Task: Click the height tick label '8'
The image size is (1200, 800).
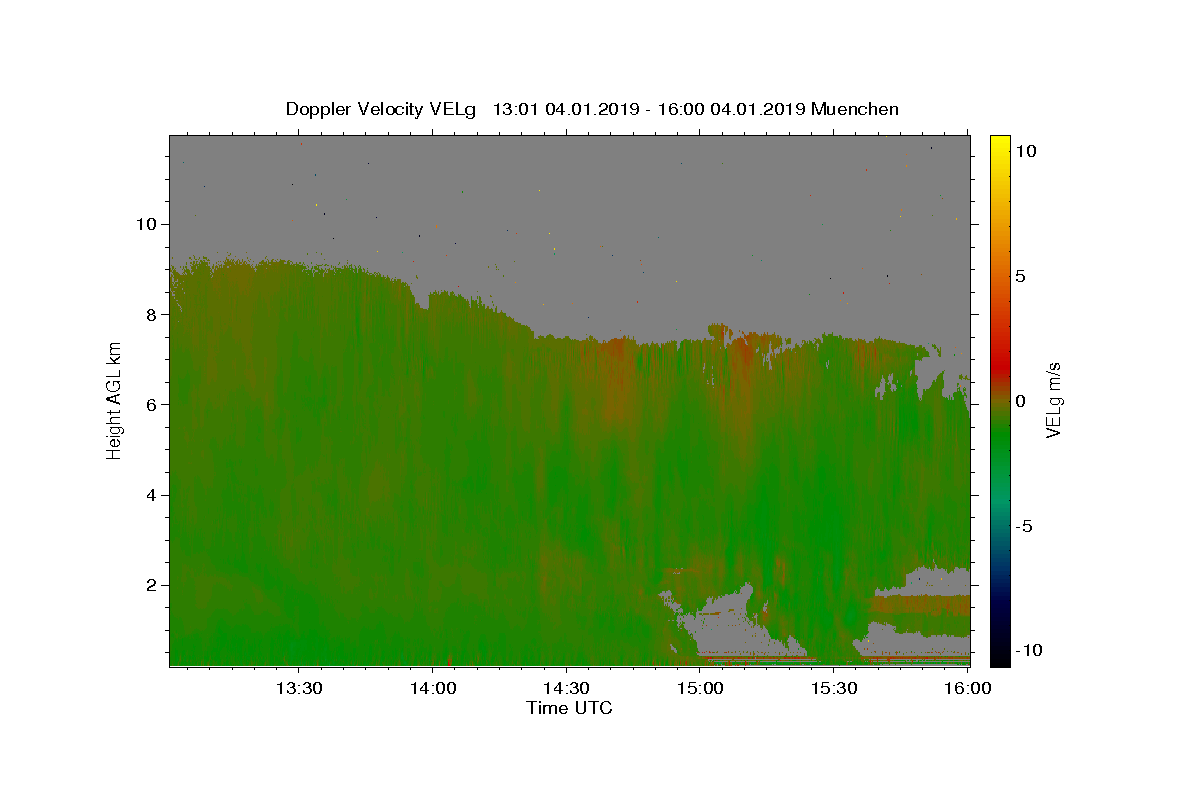Action: pyautogui.click(x=151, y=314)
